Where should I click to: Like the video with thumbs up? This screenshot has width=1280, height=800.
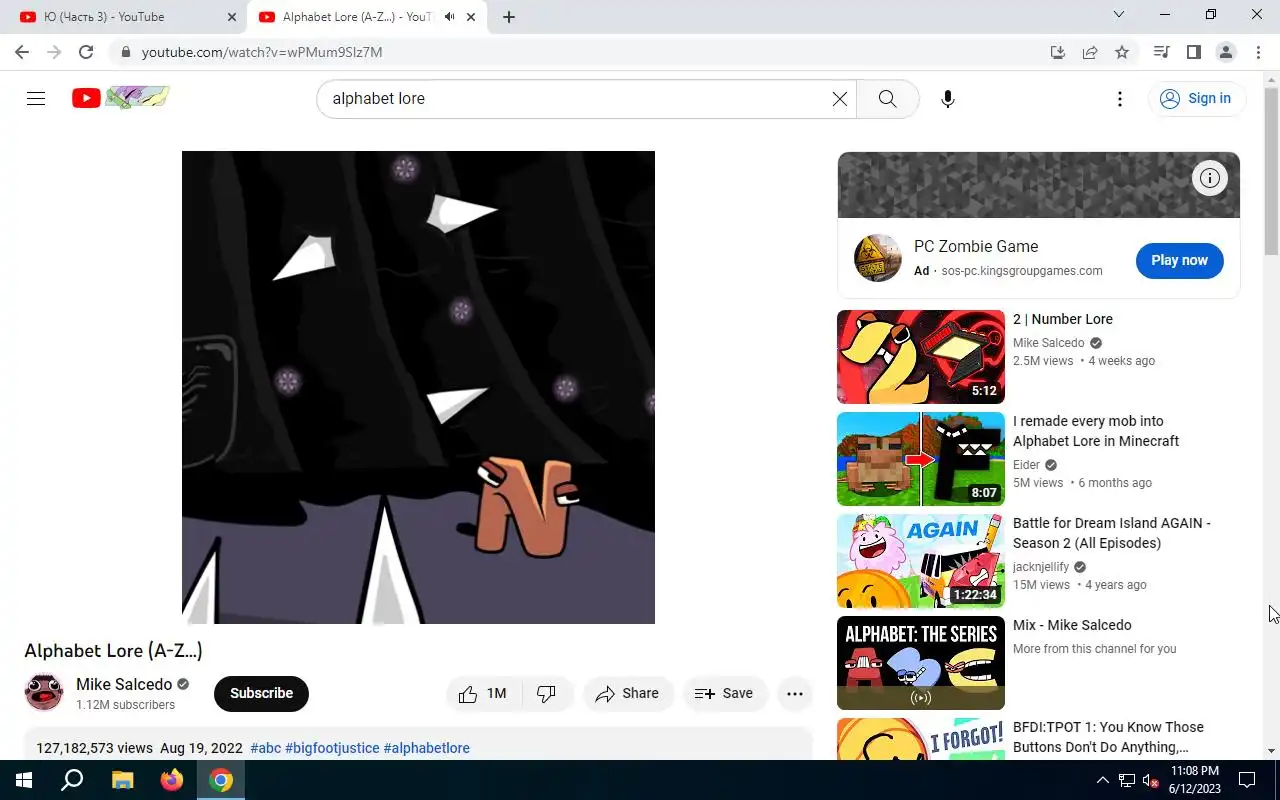[x=483, y=693]
